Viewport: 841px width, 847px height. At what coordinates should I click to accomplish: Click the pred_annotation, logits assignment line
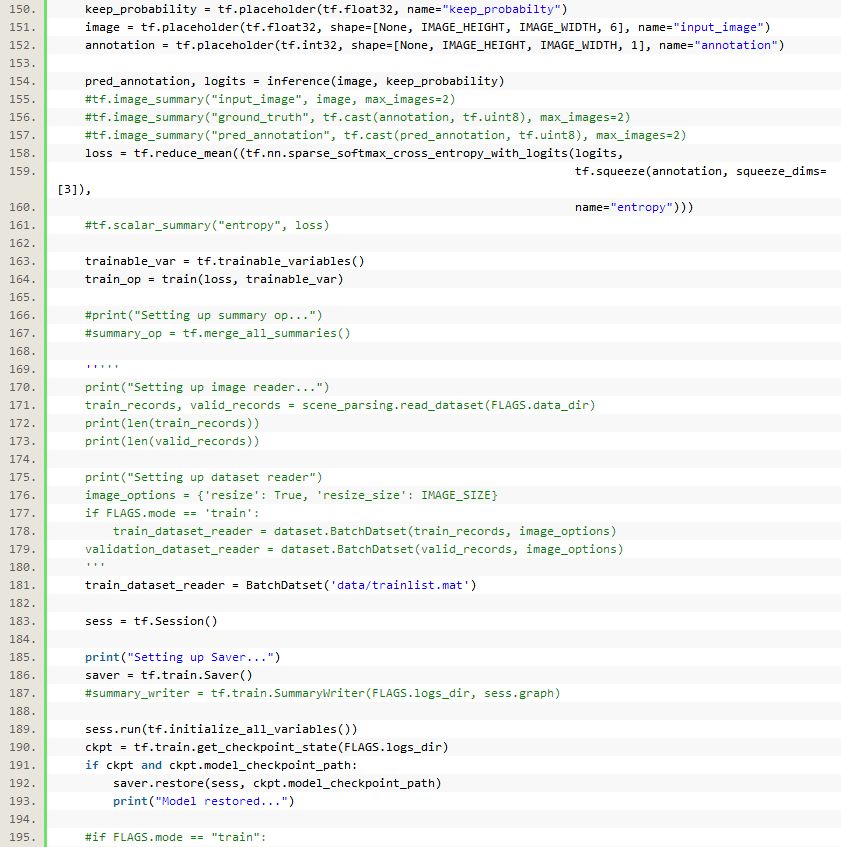pos(294,81)
